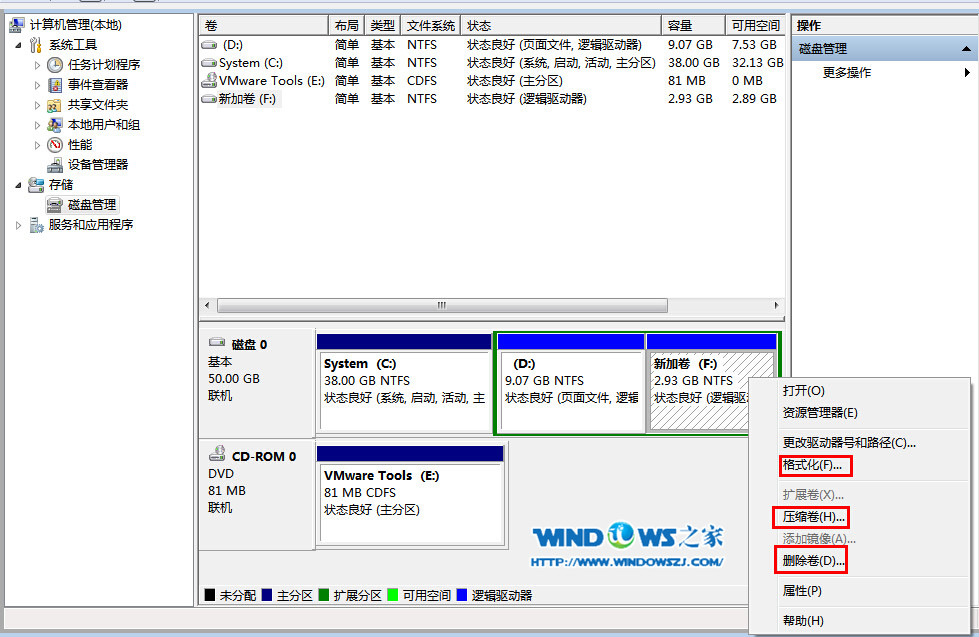Viewport: 979px width, 637px height.
Task: Click the 存储 storage icon
Action: (36, 185)
